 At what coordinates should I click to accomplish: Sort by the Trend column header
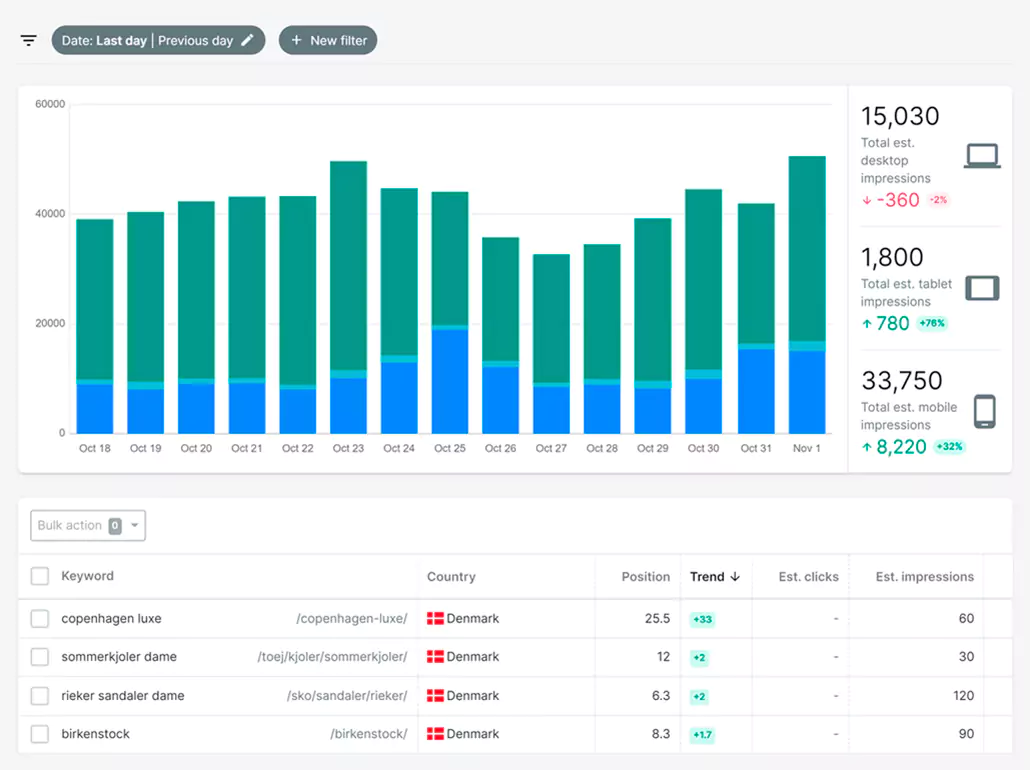click(x=714, y=577)
